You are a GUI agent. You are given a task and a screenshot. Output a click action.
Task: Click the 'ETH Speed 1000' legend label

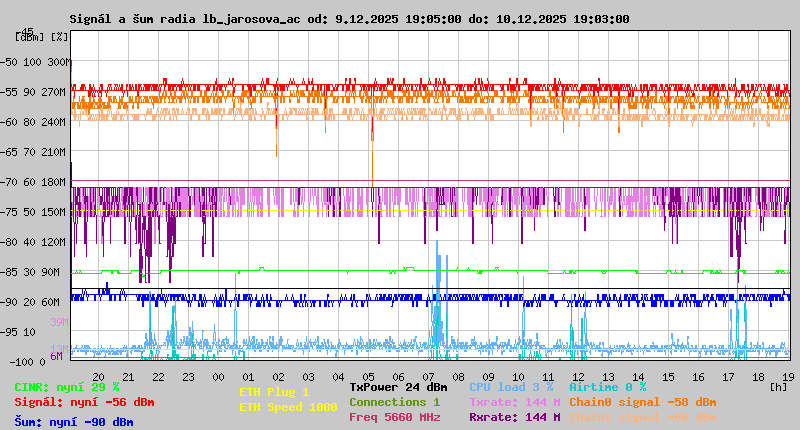click(x=288, y=407)
